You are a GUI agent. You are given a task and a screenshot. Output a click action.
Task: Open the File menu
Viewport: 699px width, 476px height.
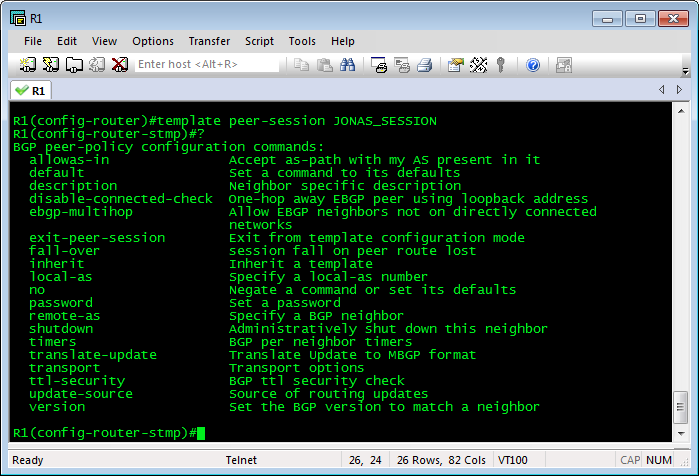pos(33,41)
